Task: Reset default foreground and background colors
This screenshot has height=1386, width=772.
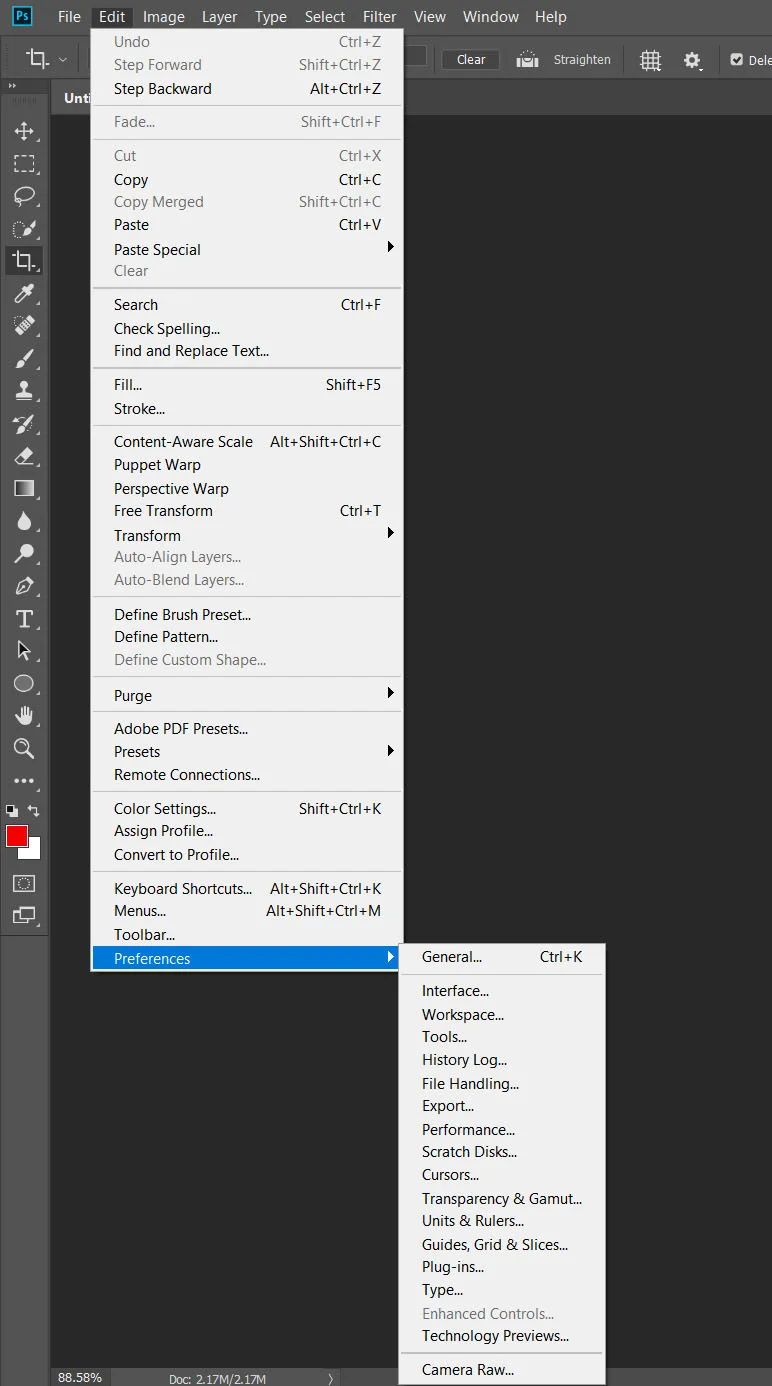Action: (x=12, y=811)
